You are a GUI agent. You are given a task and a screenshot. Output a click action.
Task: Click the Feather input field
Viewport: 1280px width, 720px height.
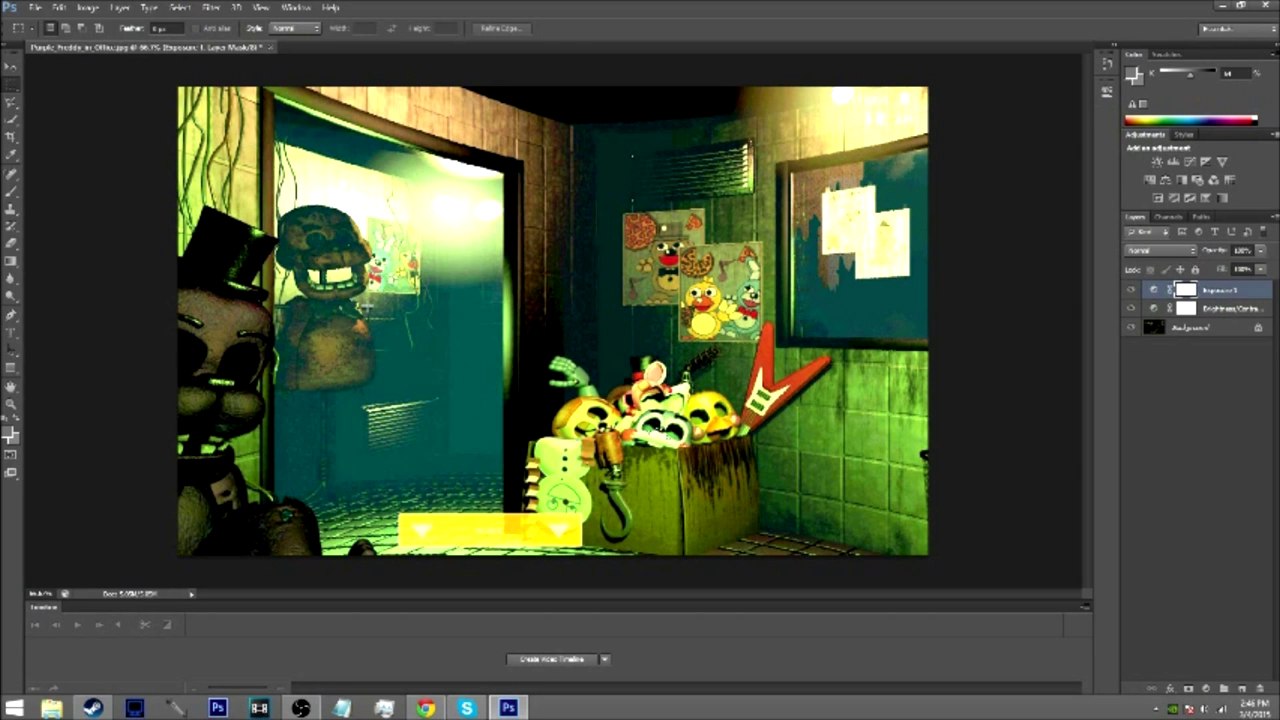[168, 28]
